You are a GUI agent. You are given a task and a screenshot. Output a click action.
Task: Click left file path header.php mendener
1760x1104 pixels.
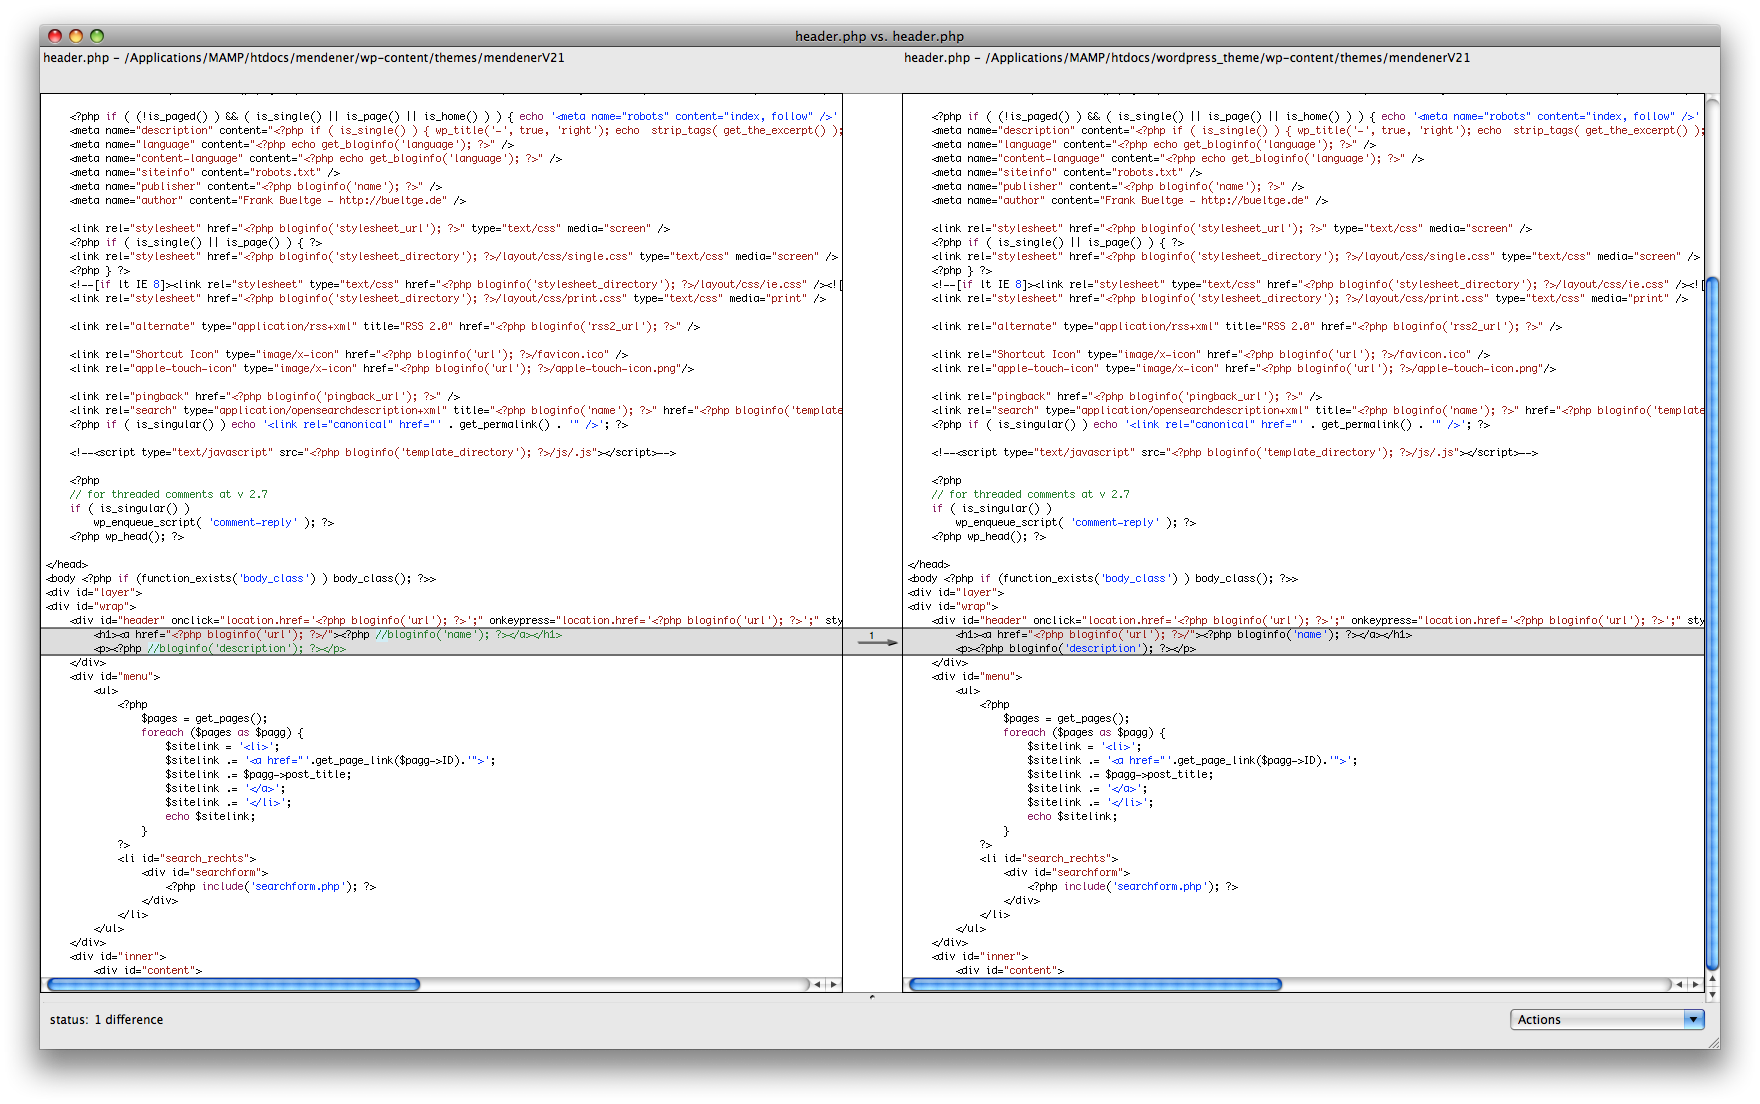pos(304,58)
